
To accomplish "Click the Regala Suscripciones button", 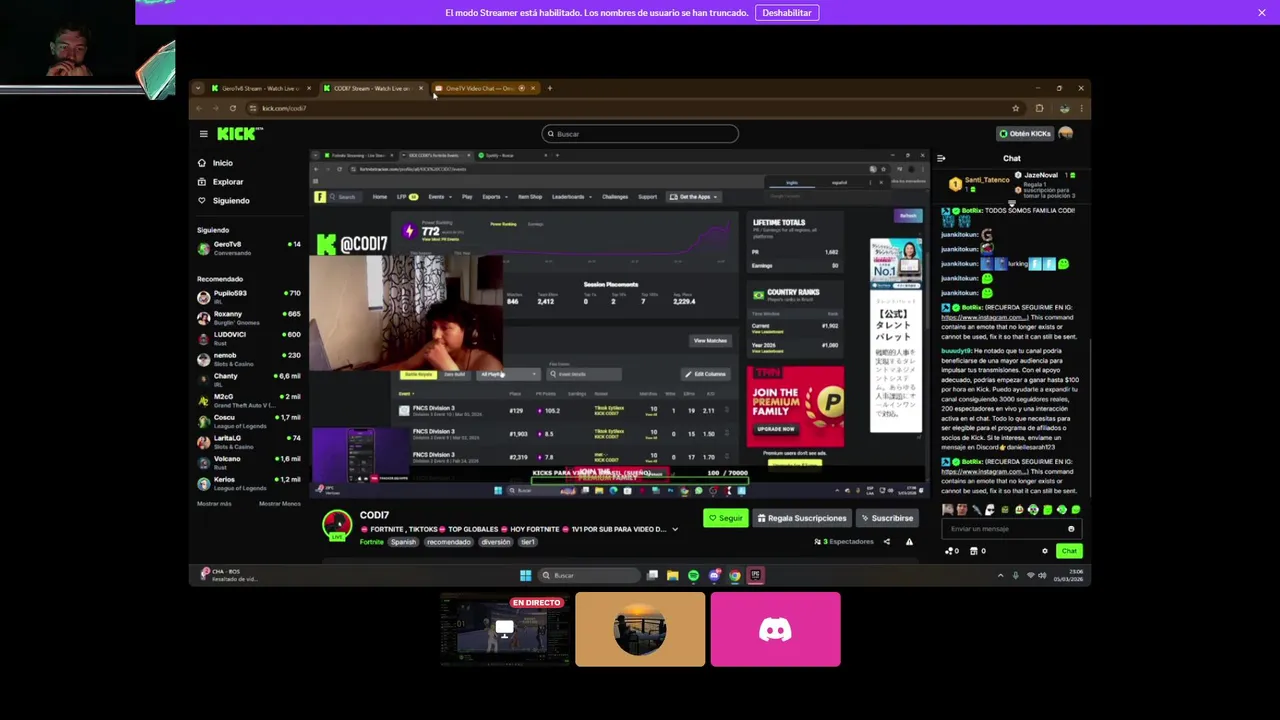I will pyautogui.click(x=802, y=518).
